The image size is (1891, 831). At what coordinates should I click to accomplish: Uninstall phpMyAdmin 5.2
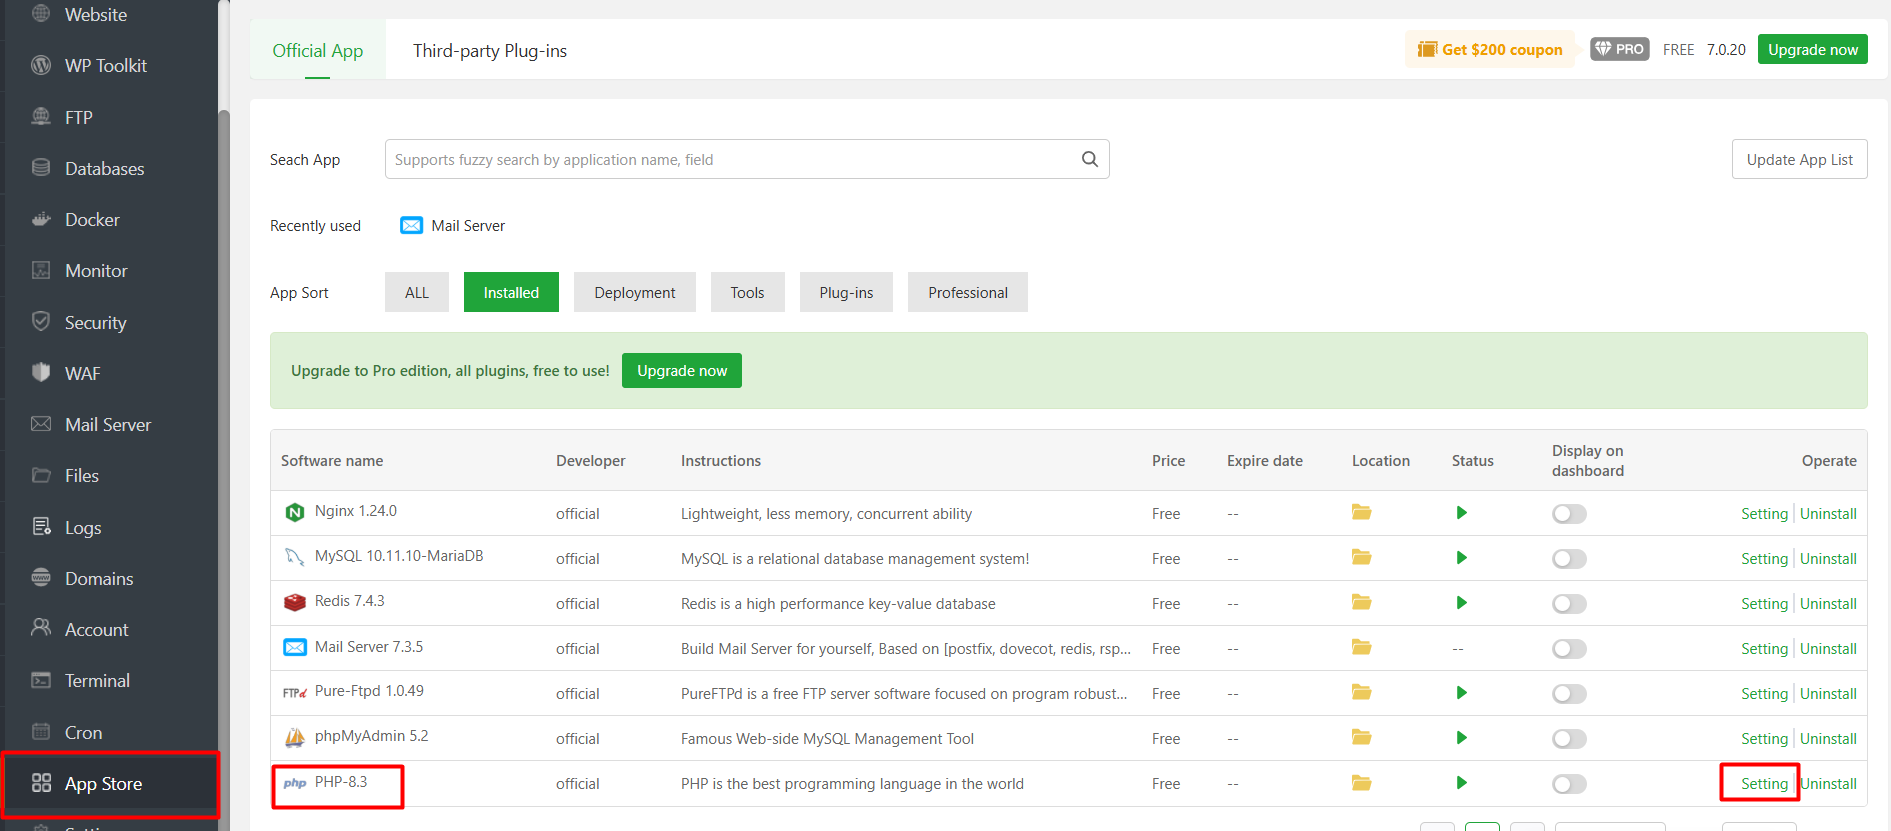coord(1828,739)
